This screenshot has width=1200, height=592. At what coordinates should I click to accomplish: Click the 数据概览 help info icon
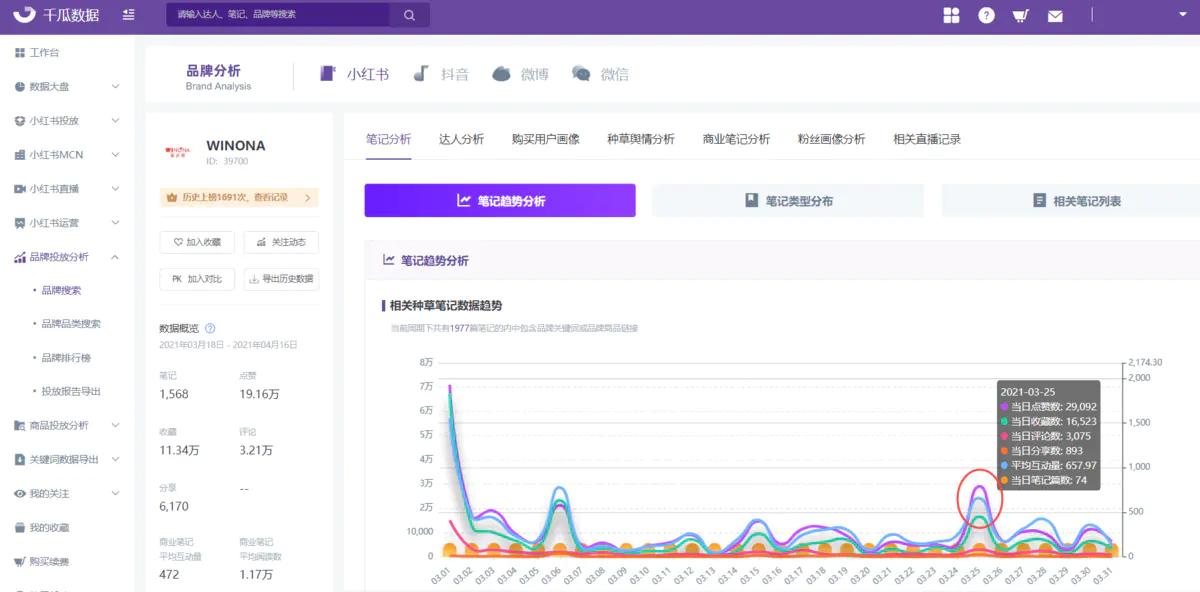point(210,328)
